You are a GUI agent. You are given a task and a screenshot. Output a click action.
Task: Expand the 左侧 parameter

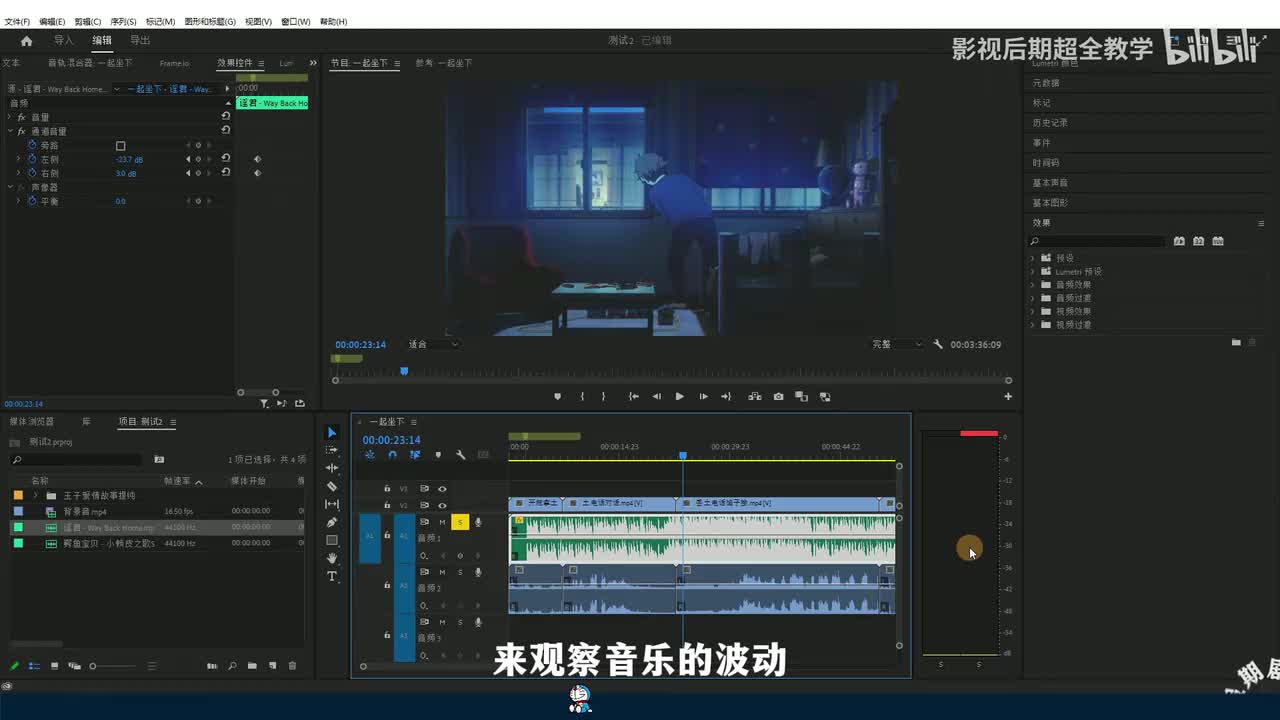[x=18, y=159]
